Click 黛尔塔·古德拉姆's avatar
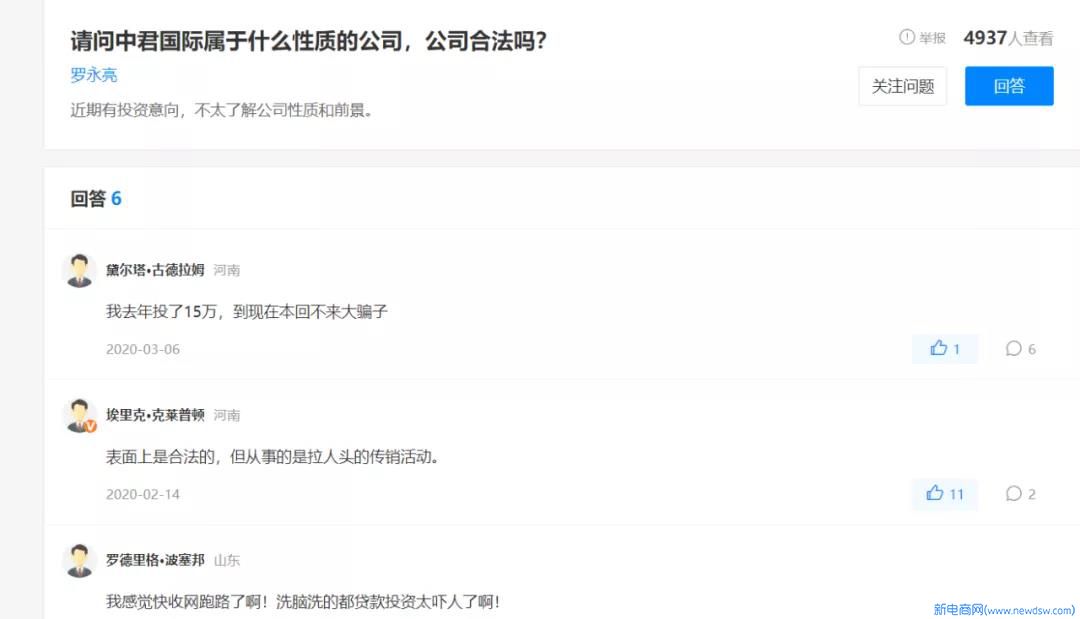Viewport: 1080px width, 619px height. click(80, 270)
